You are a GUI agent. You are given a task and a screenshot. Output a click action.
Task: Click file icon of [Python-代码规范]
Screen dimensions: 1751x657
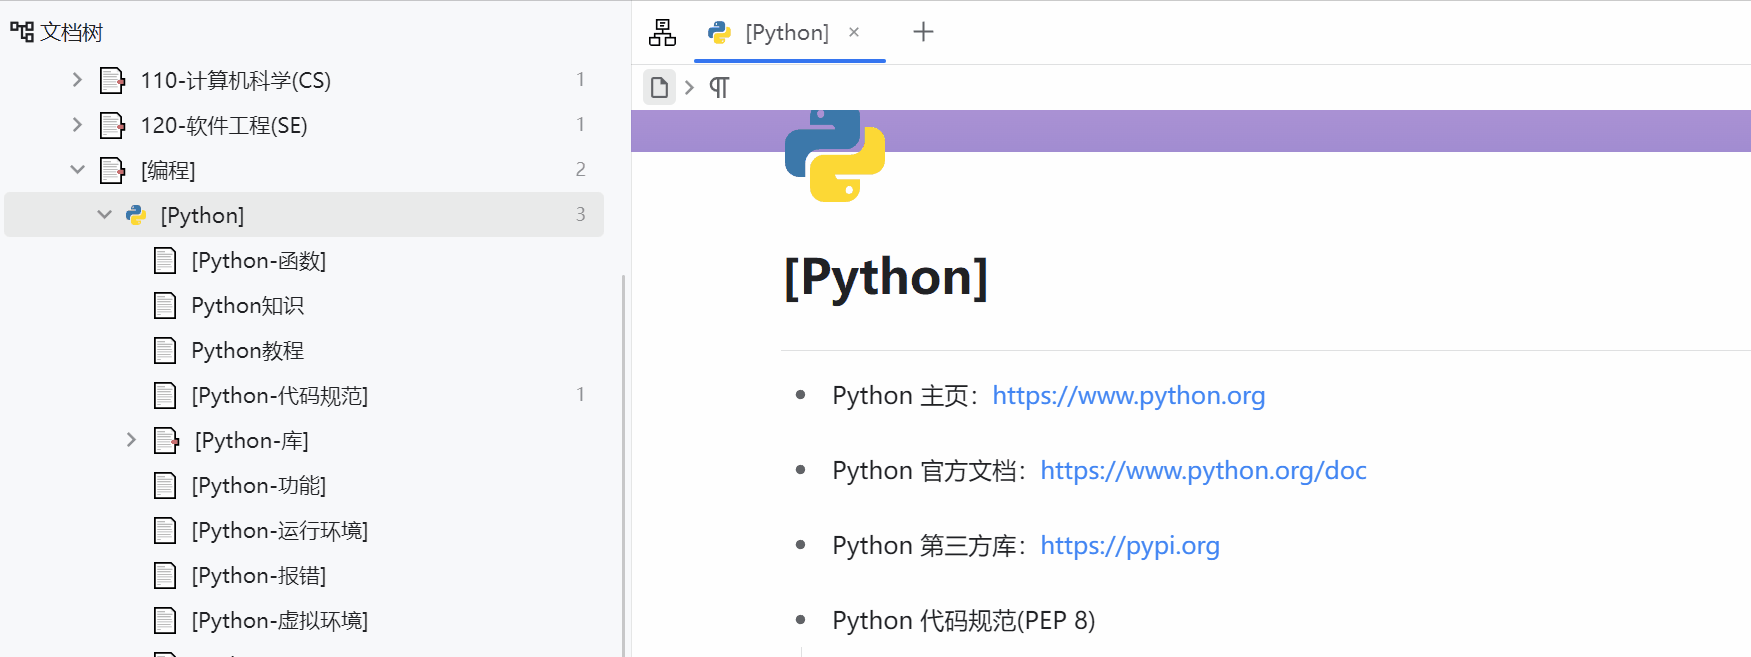[x=165, y=396]
